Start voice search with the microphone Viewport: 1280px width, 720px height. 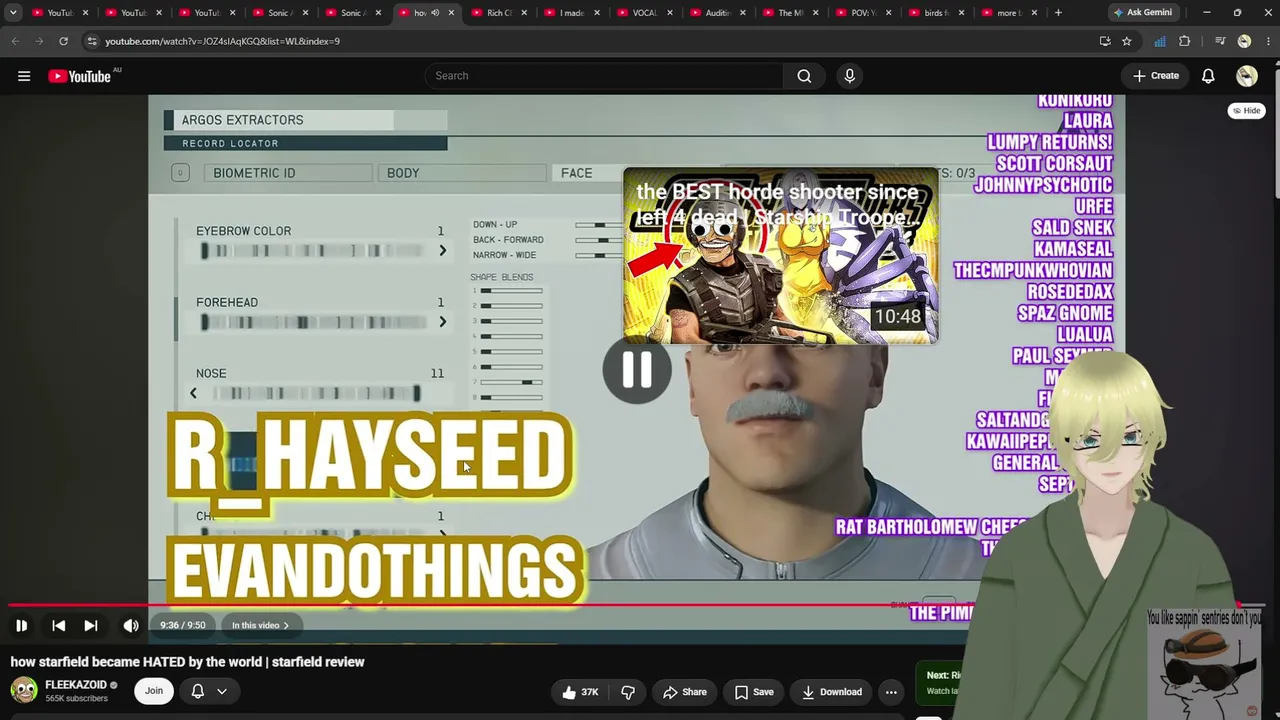850,76
